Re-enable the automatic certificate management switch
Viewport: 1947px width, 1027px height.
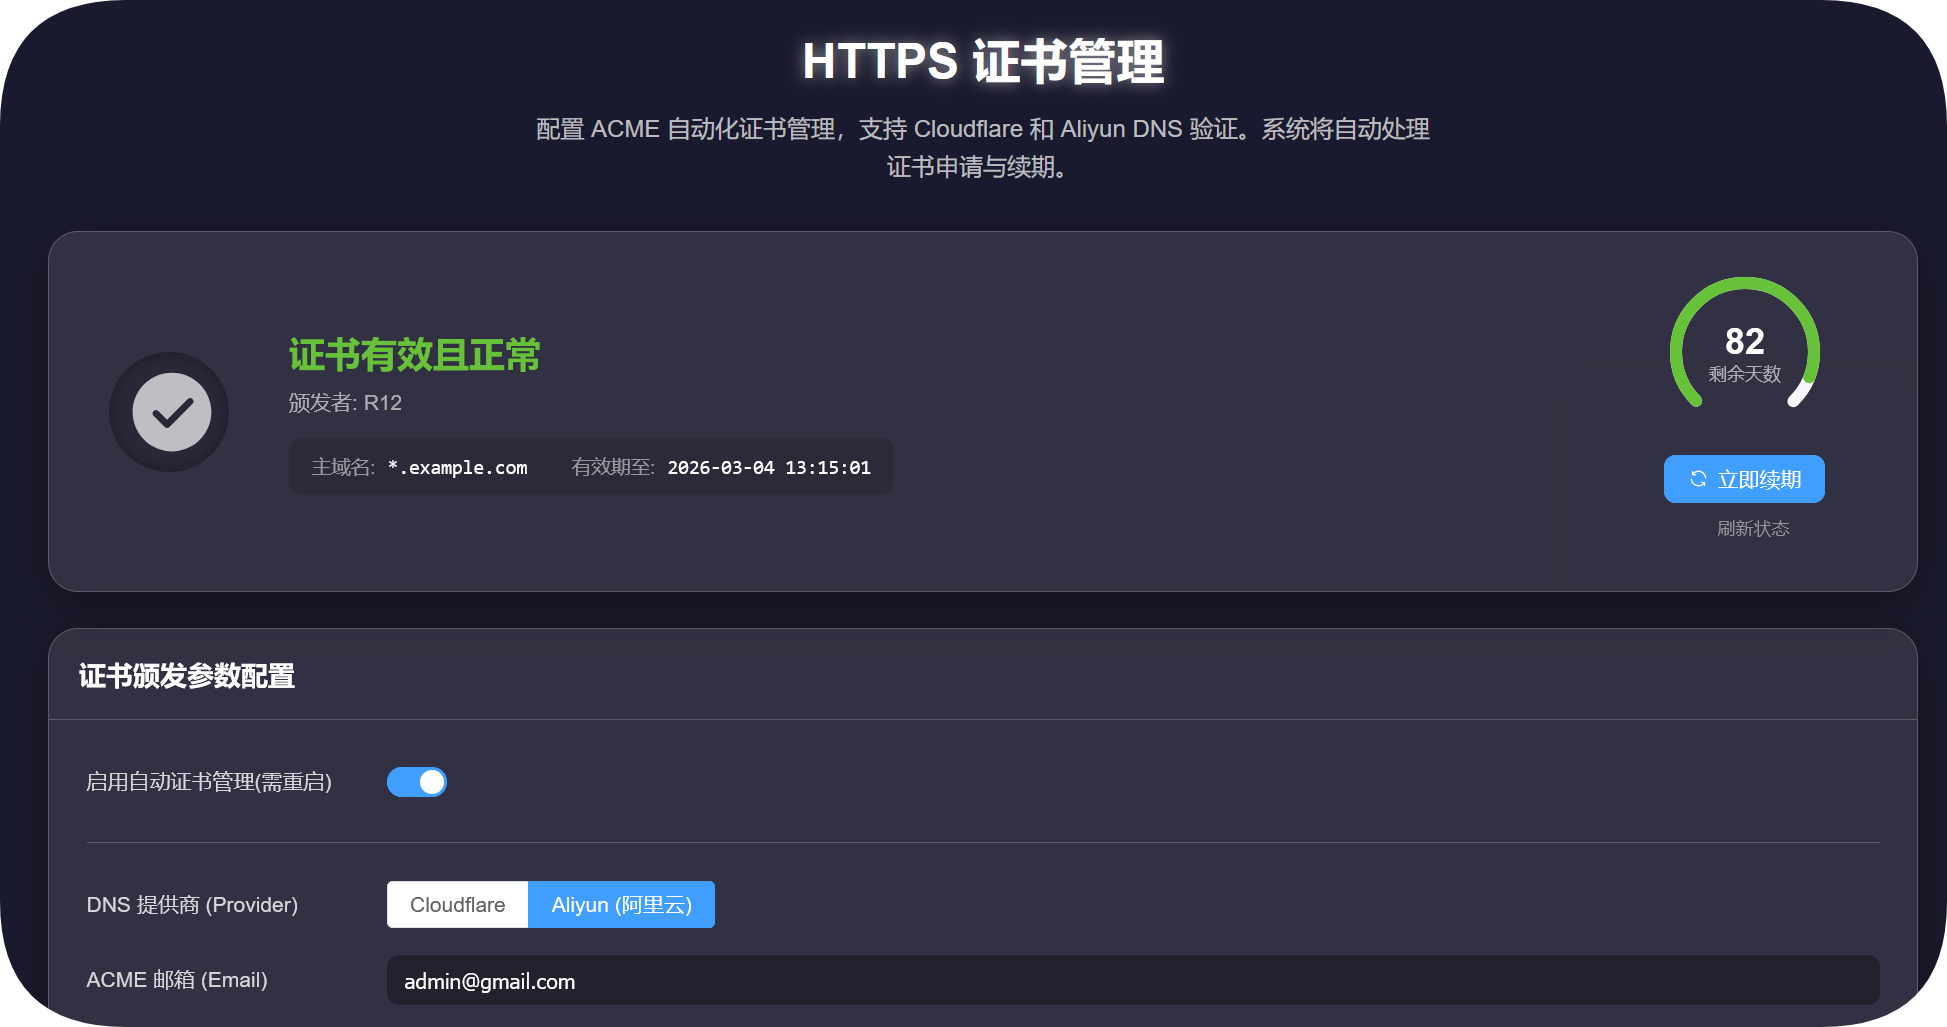coord(417,781)
